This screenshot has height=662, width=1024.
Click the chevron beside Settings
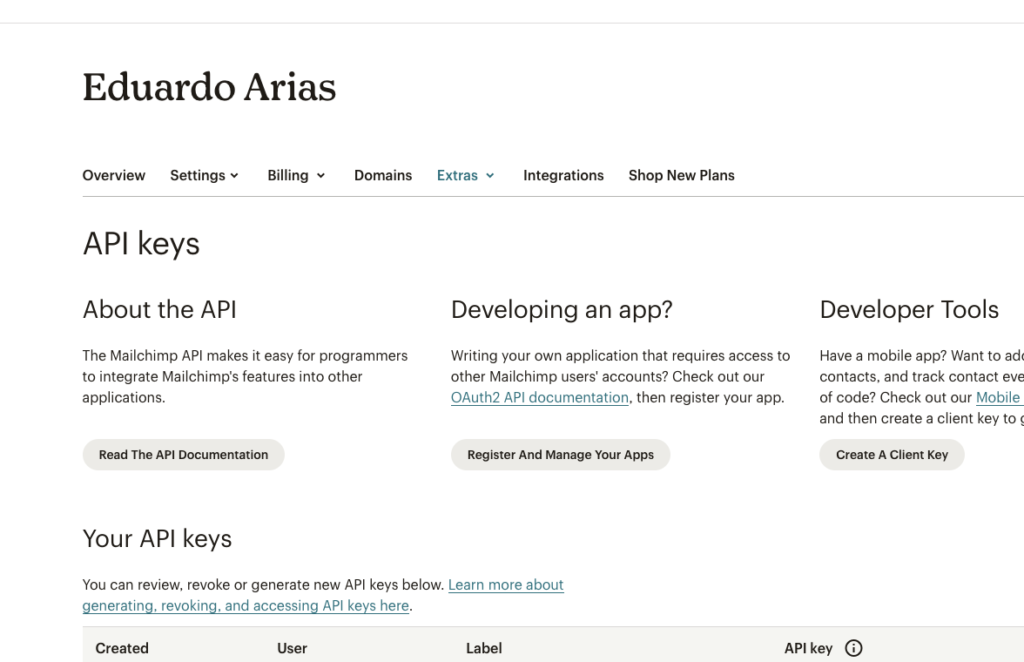point(236,175)
